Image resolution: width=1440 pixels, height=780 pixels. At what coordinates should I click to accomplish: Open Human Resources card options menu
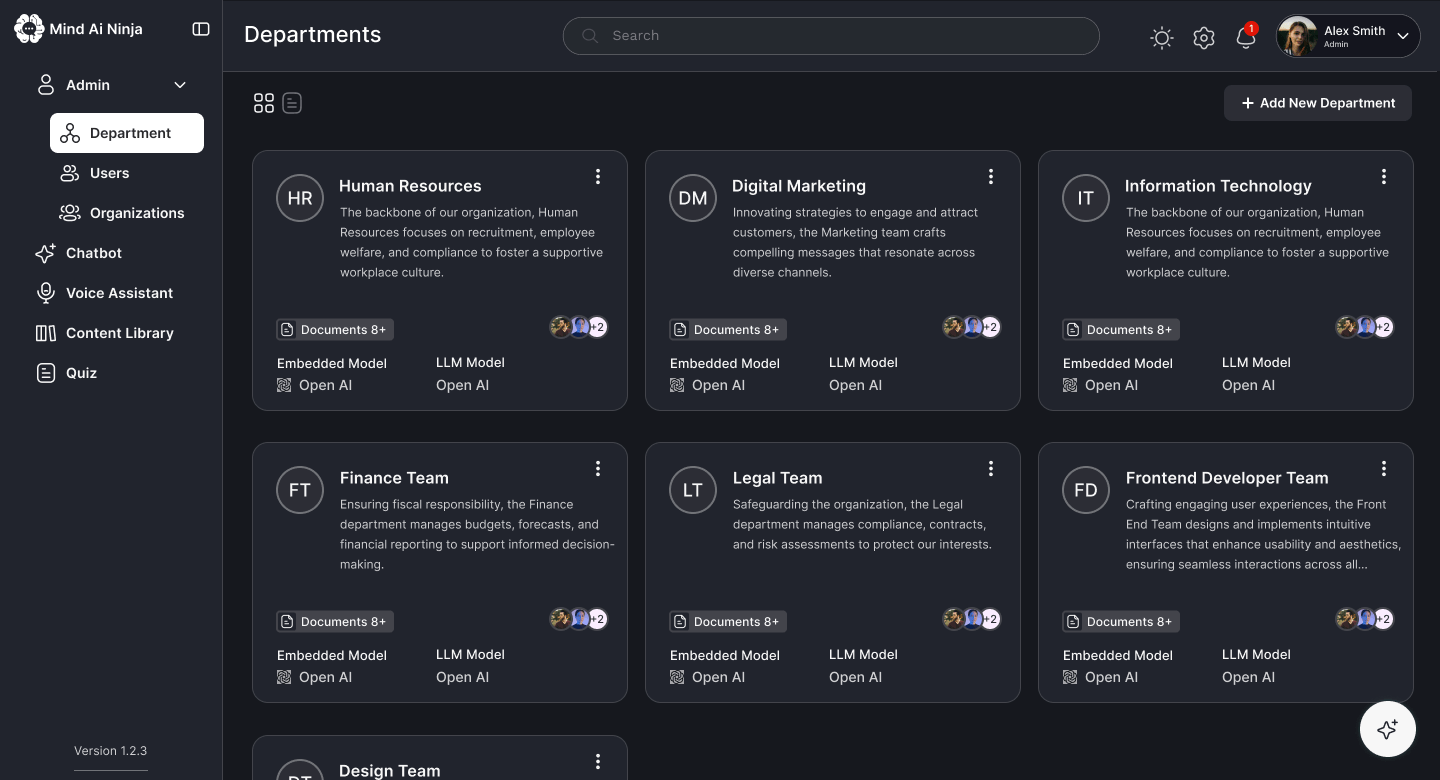pos(598,177)
